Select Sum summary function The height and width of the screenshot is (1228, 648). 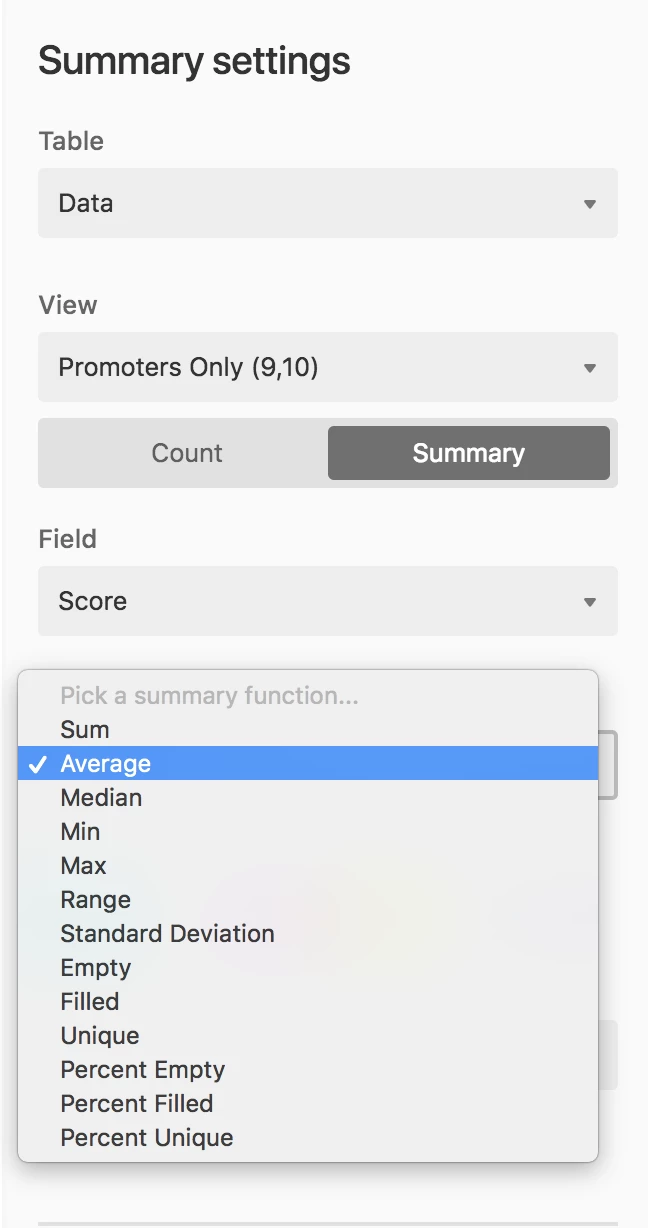pyautogui.click(x=84, y=729)
